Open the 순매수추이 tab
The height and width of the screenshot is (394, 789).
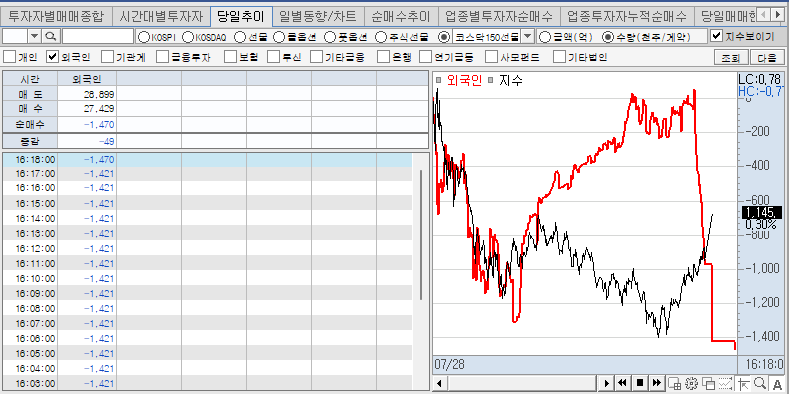(x=401, y=17)
